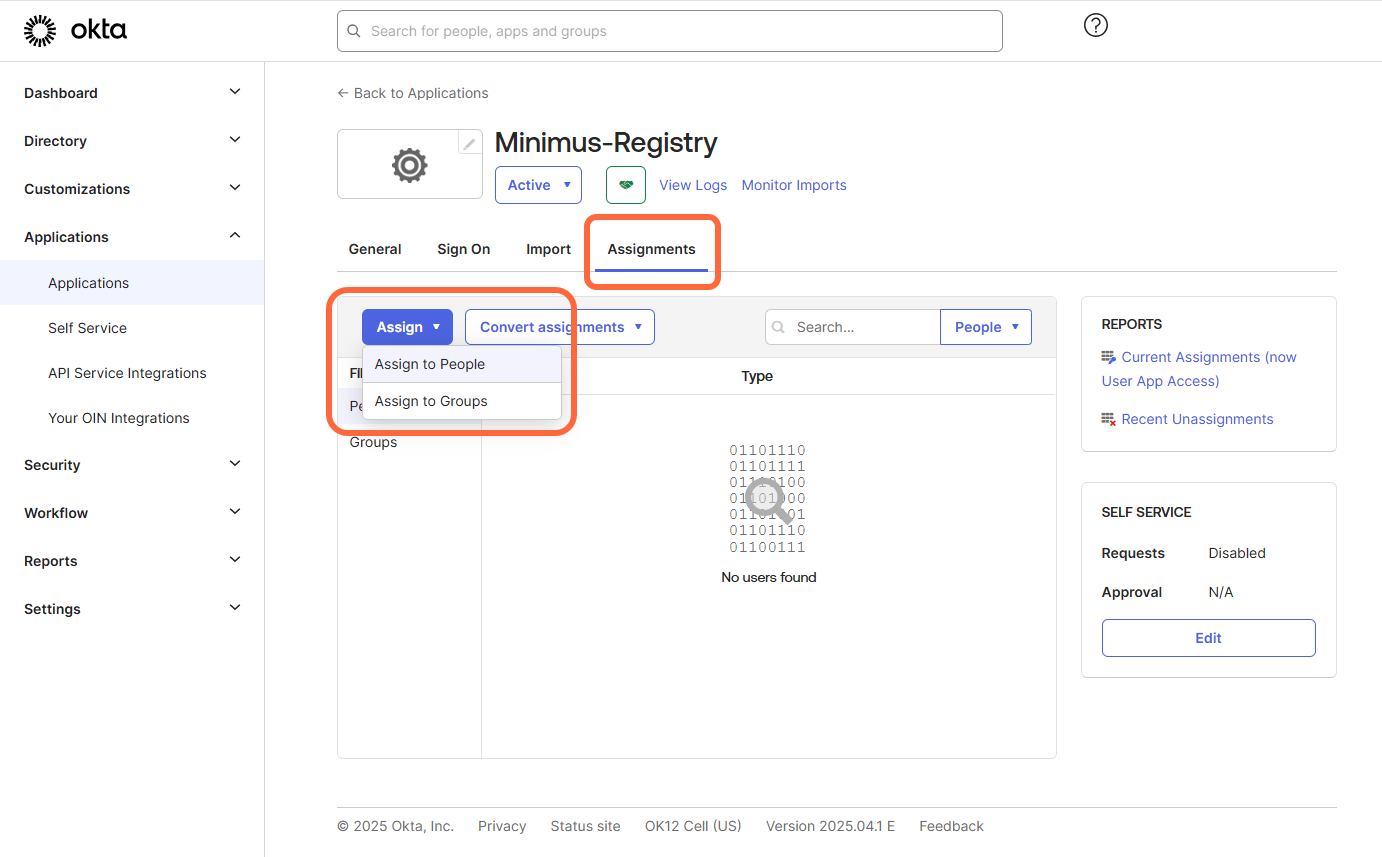Click the Type column header

tap(757, 376)
